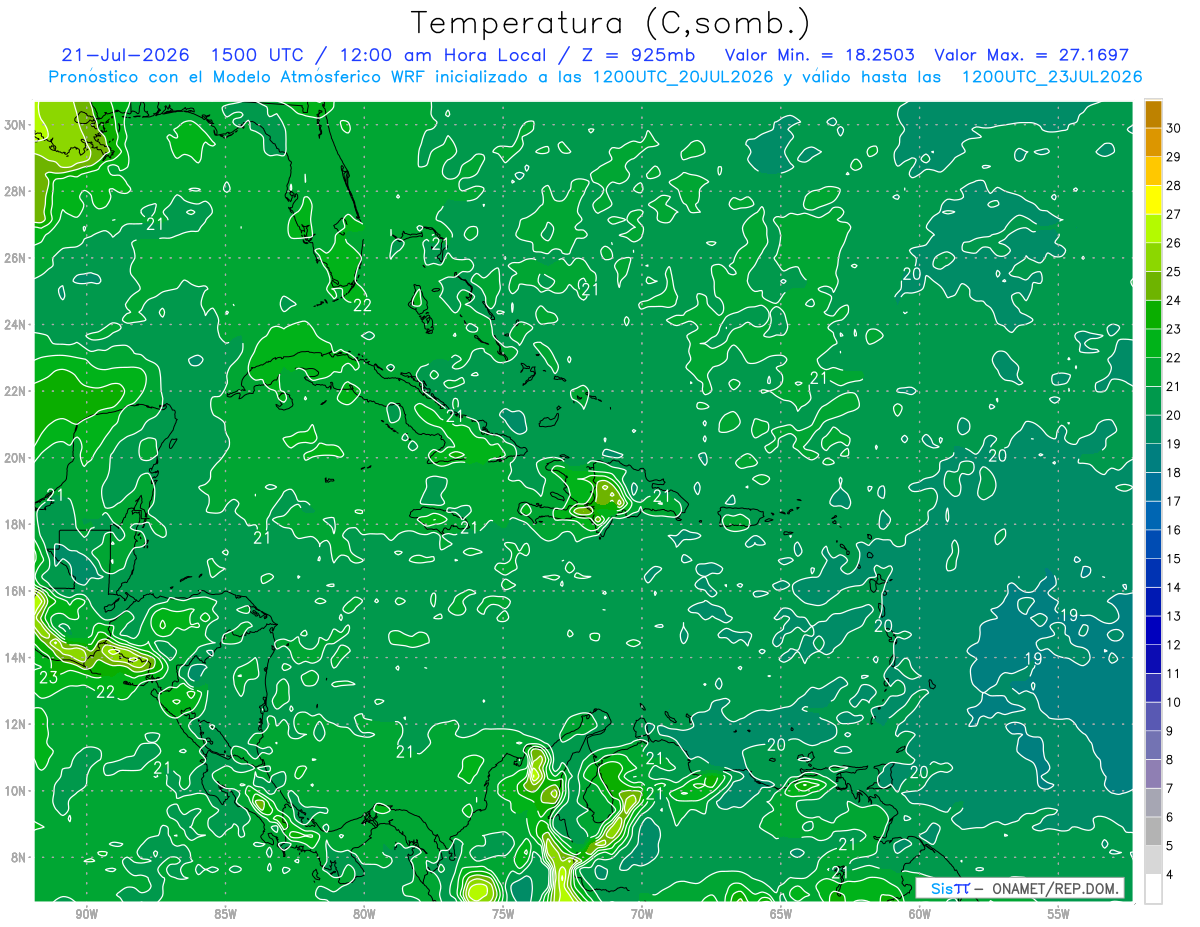Click the "22N" latitude axis label
The width and height of the screenshot is (1200, 927).
[x=16, y=391]
